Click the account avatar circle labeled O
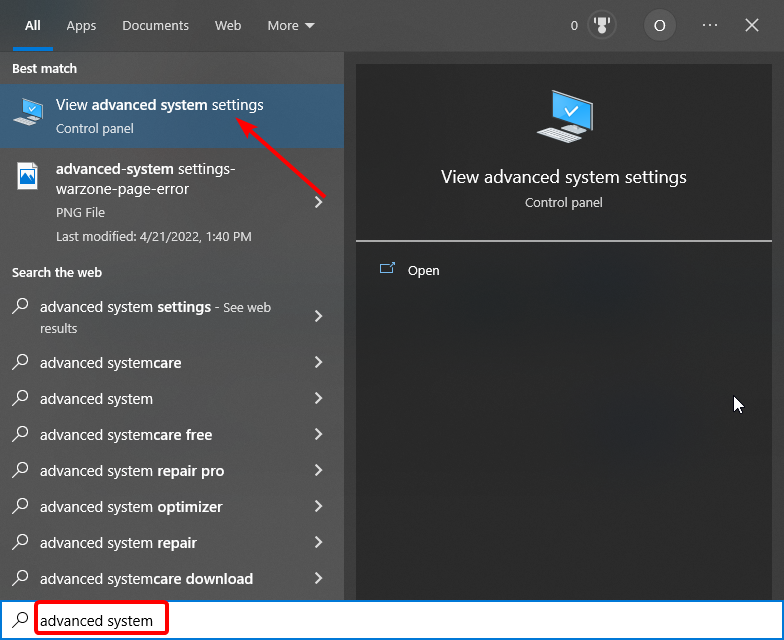The width and height of the screenshot is (784, 640). (x=660, y=25)
